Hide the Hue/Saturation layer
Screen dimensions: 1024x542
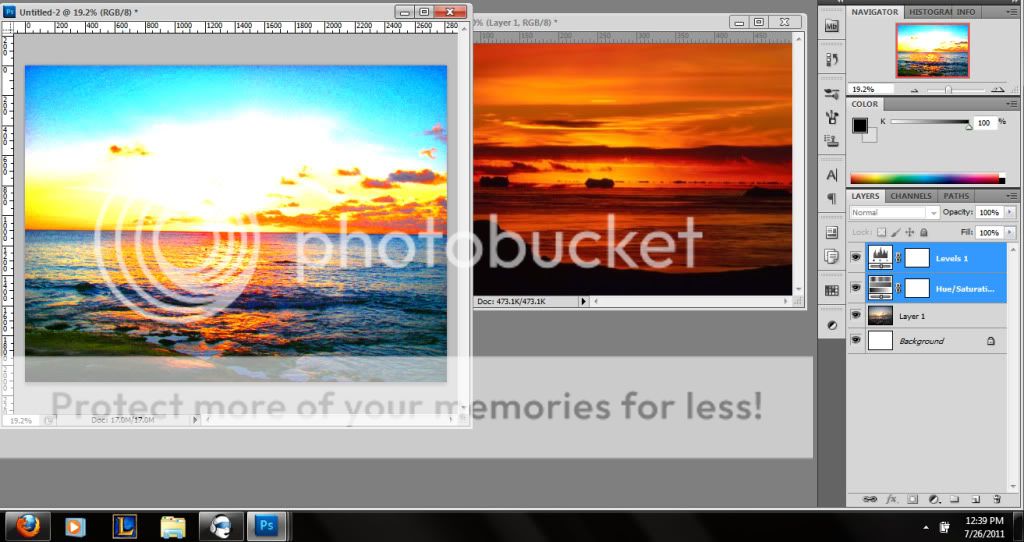pyautogui.click(x=856, y=288)
